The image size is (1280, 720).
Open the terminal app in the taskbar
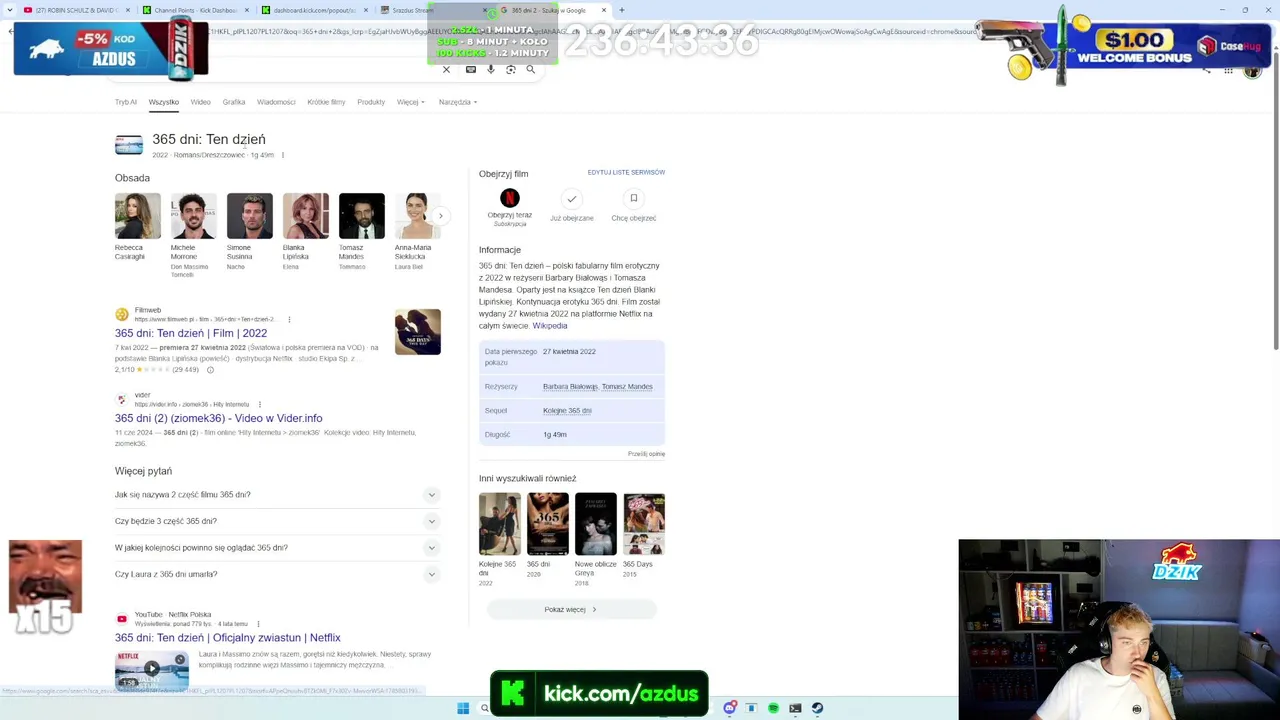click(795, 708)
